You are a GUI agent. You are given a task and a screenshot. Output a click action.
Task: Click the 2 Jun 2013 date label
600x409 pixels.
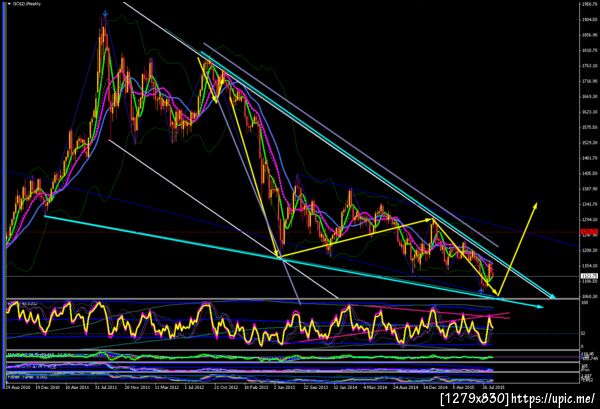pos(285,387)
